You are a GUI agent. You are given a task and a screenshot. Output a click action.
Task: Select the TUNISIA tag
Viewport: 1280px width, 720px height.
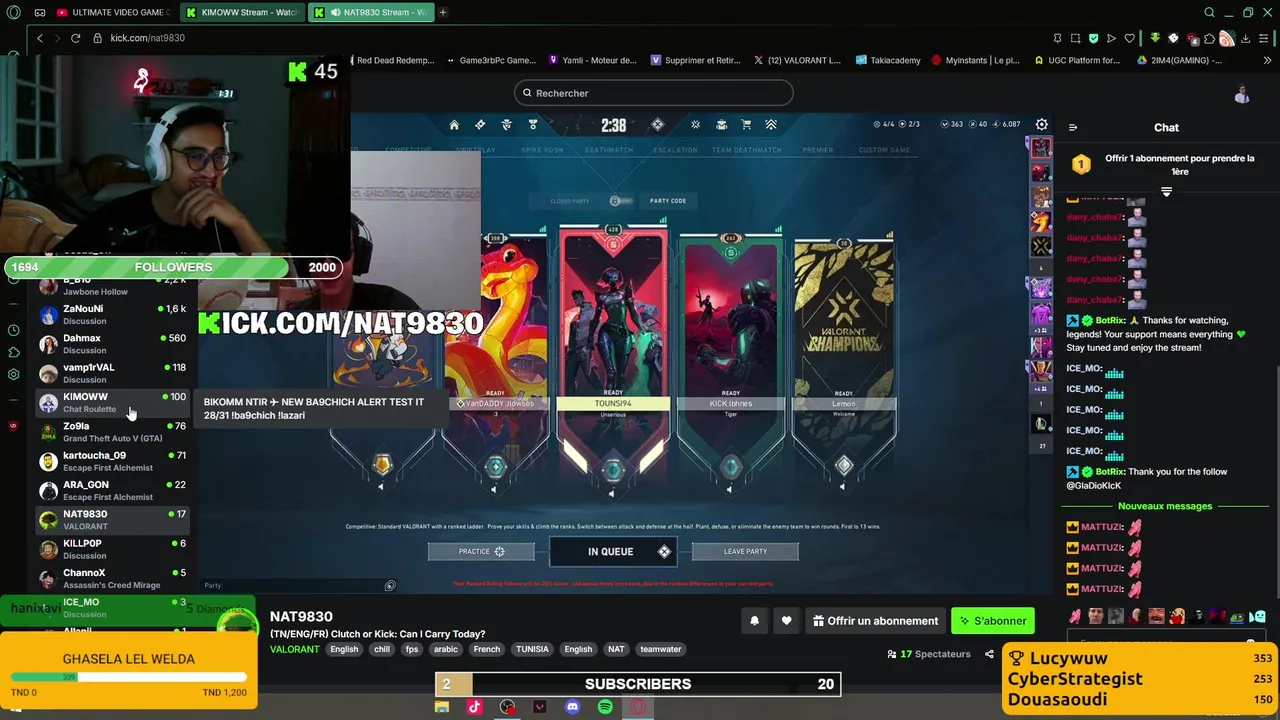[x=532, y=649]
